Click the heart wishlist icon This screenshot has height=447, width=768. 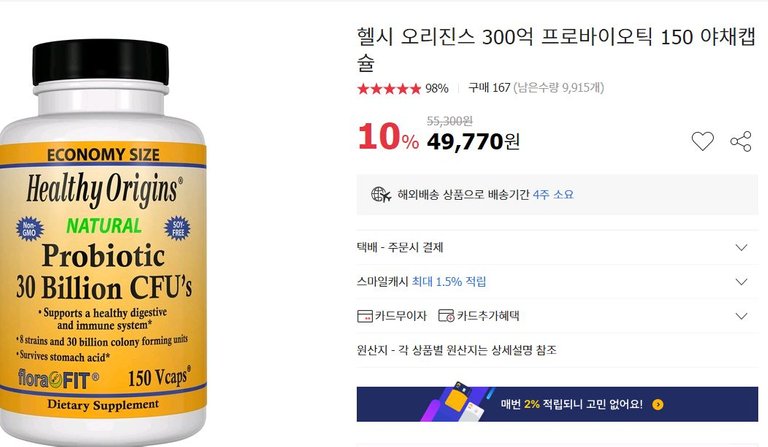point(702,141)
